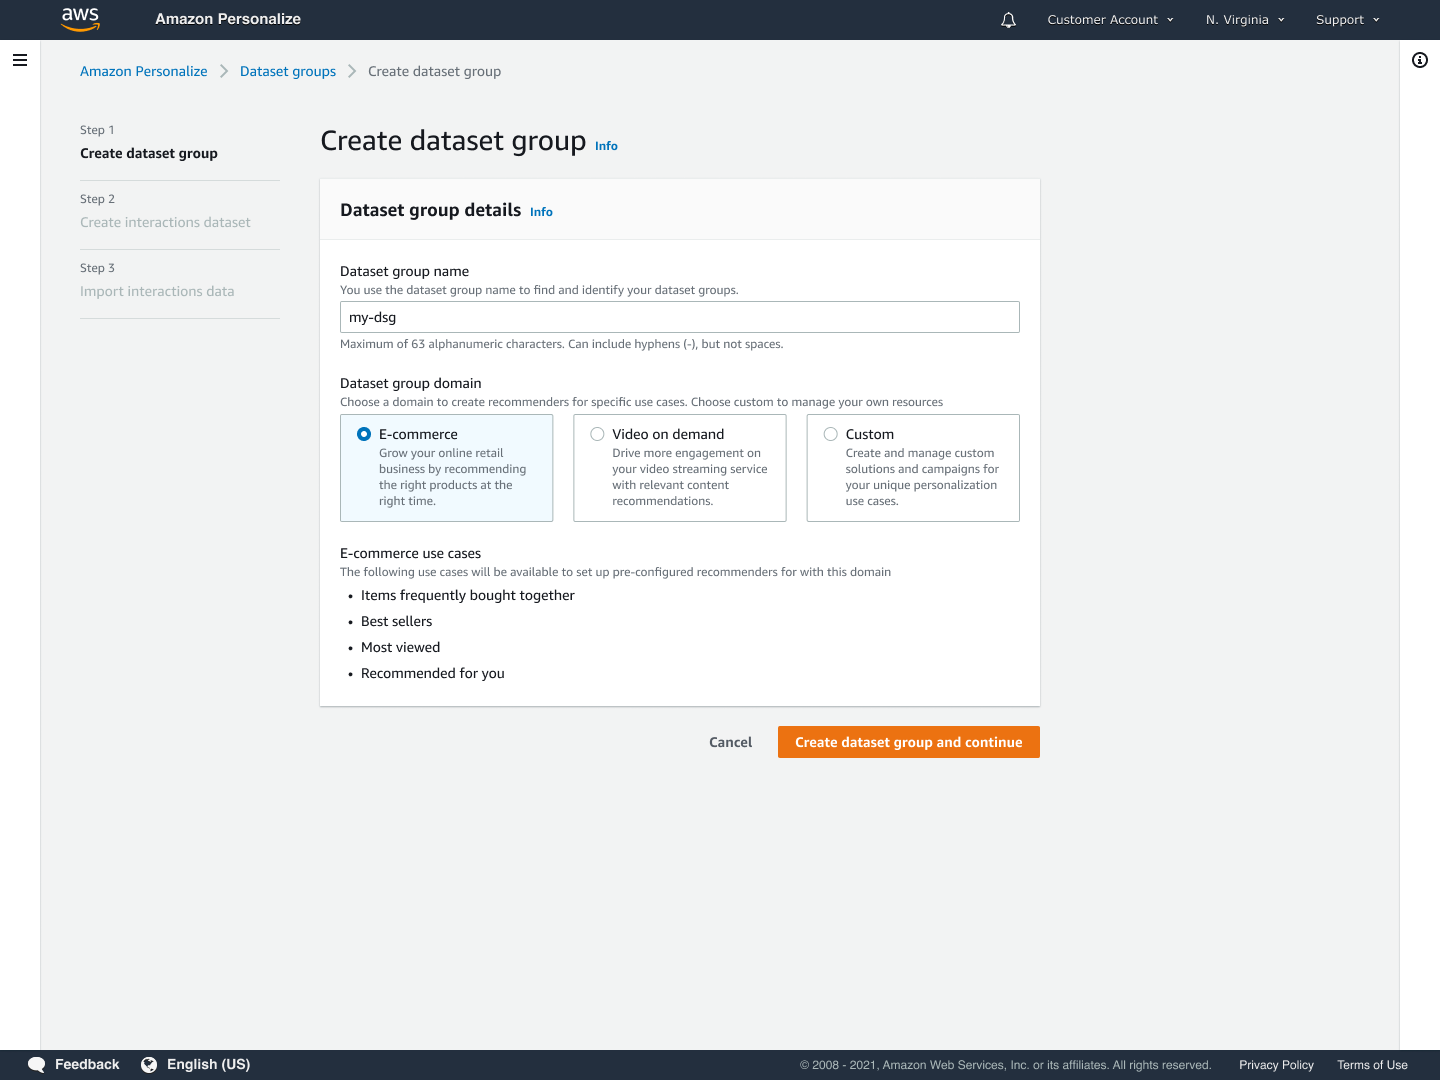1440x1080 pixels.
Task: Click the Feedback speech bubble icon
Action: [x=37, y=1065]
